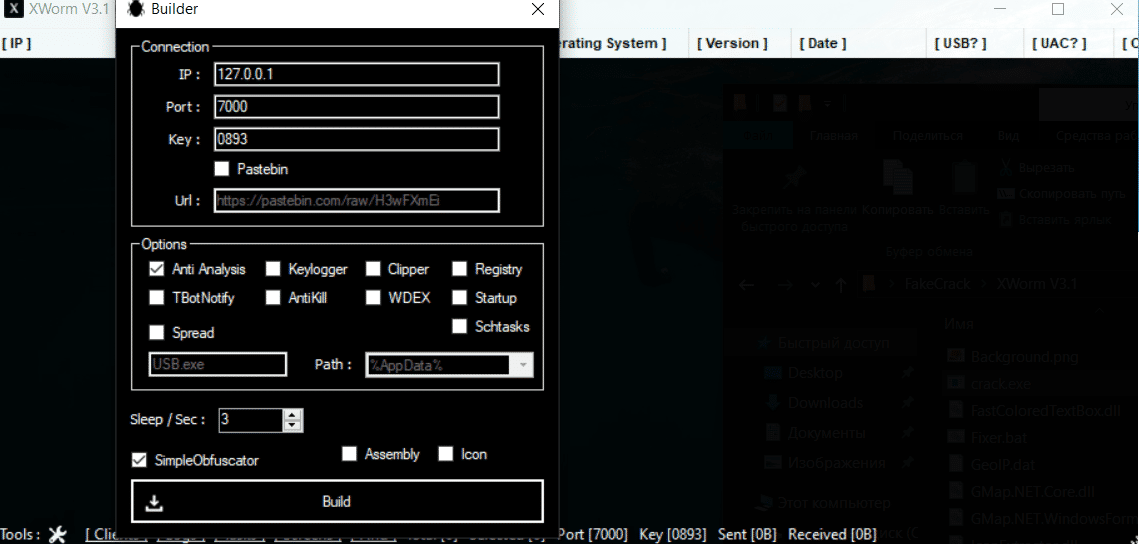
Task: Close the Builder dialog
Action: [x=538, y=9]
